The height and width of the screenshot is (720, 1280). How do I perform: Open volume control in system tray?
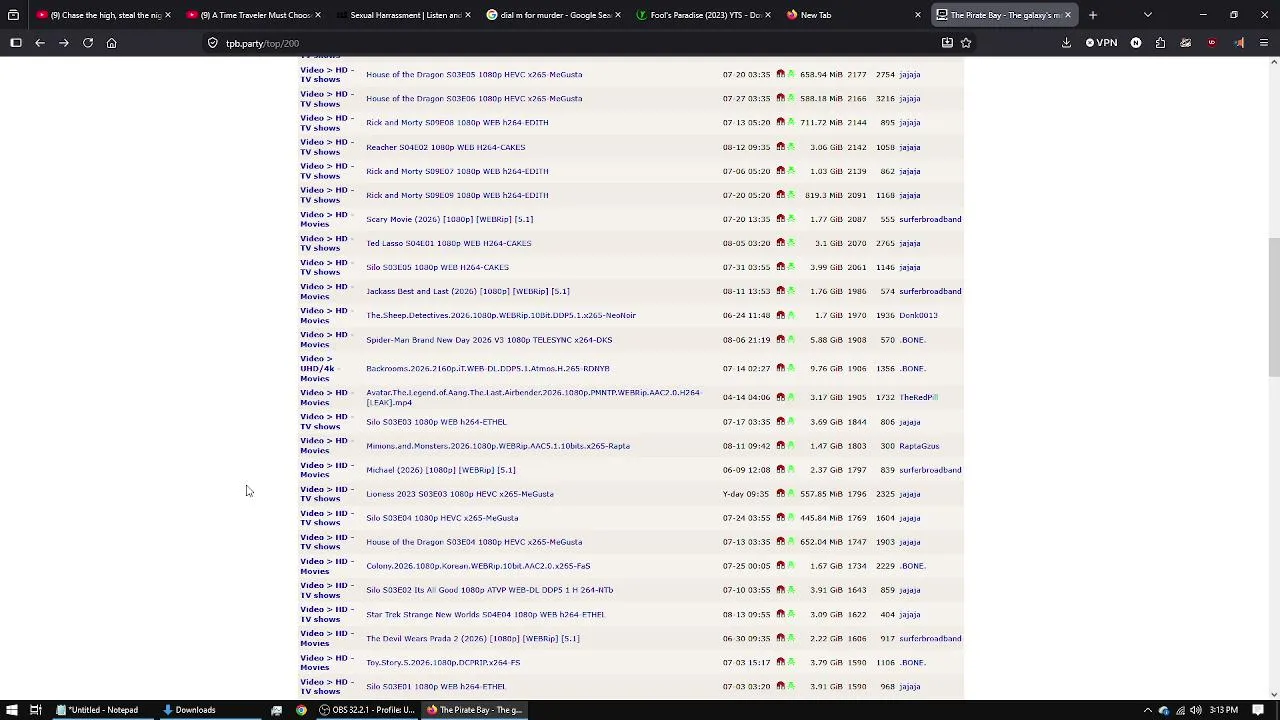tap(1196, 710)
